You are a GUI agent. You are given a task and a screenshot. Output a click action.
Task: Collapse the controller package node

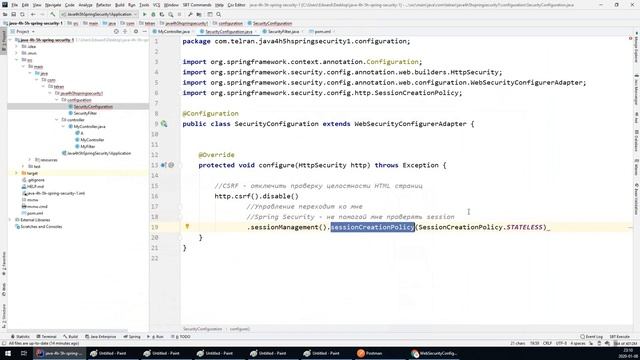coord(57,120)
